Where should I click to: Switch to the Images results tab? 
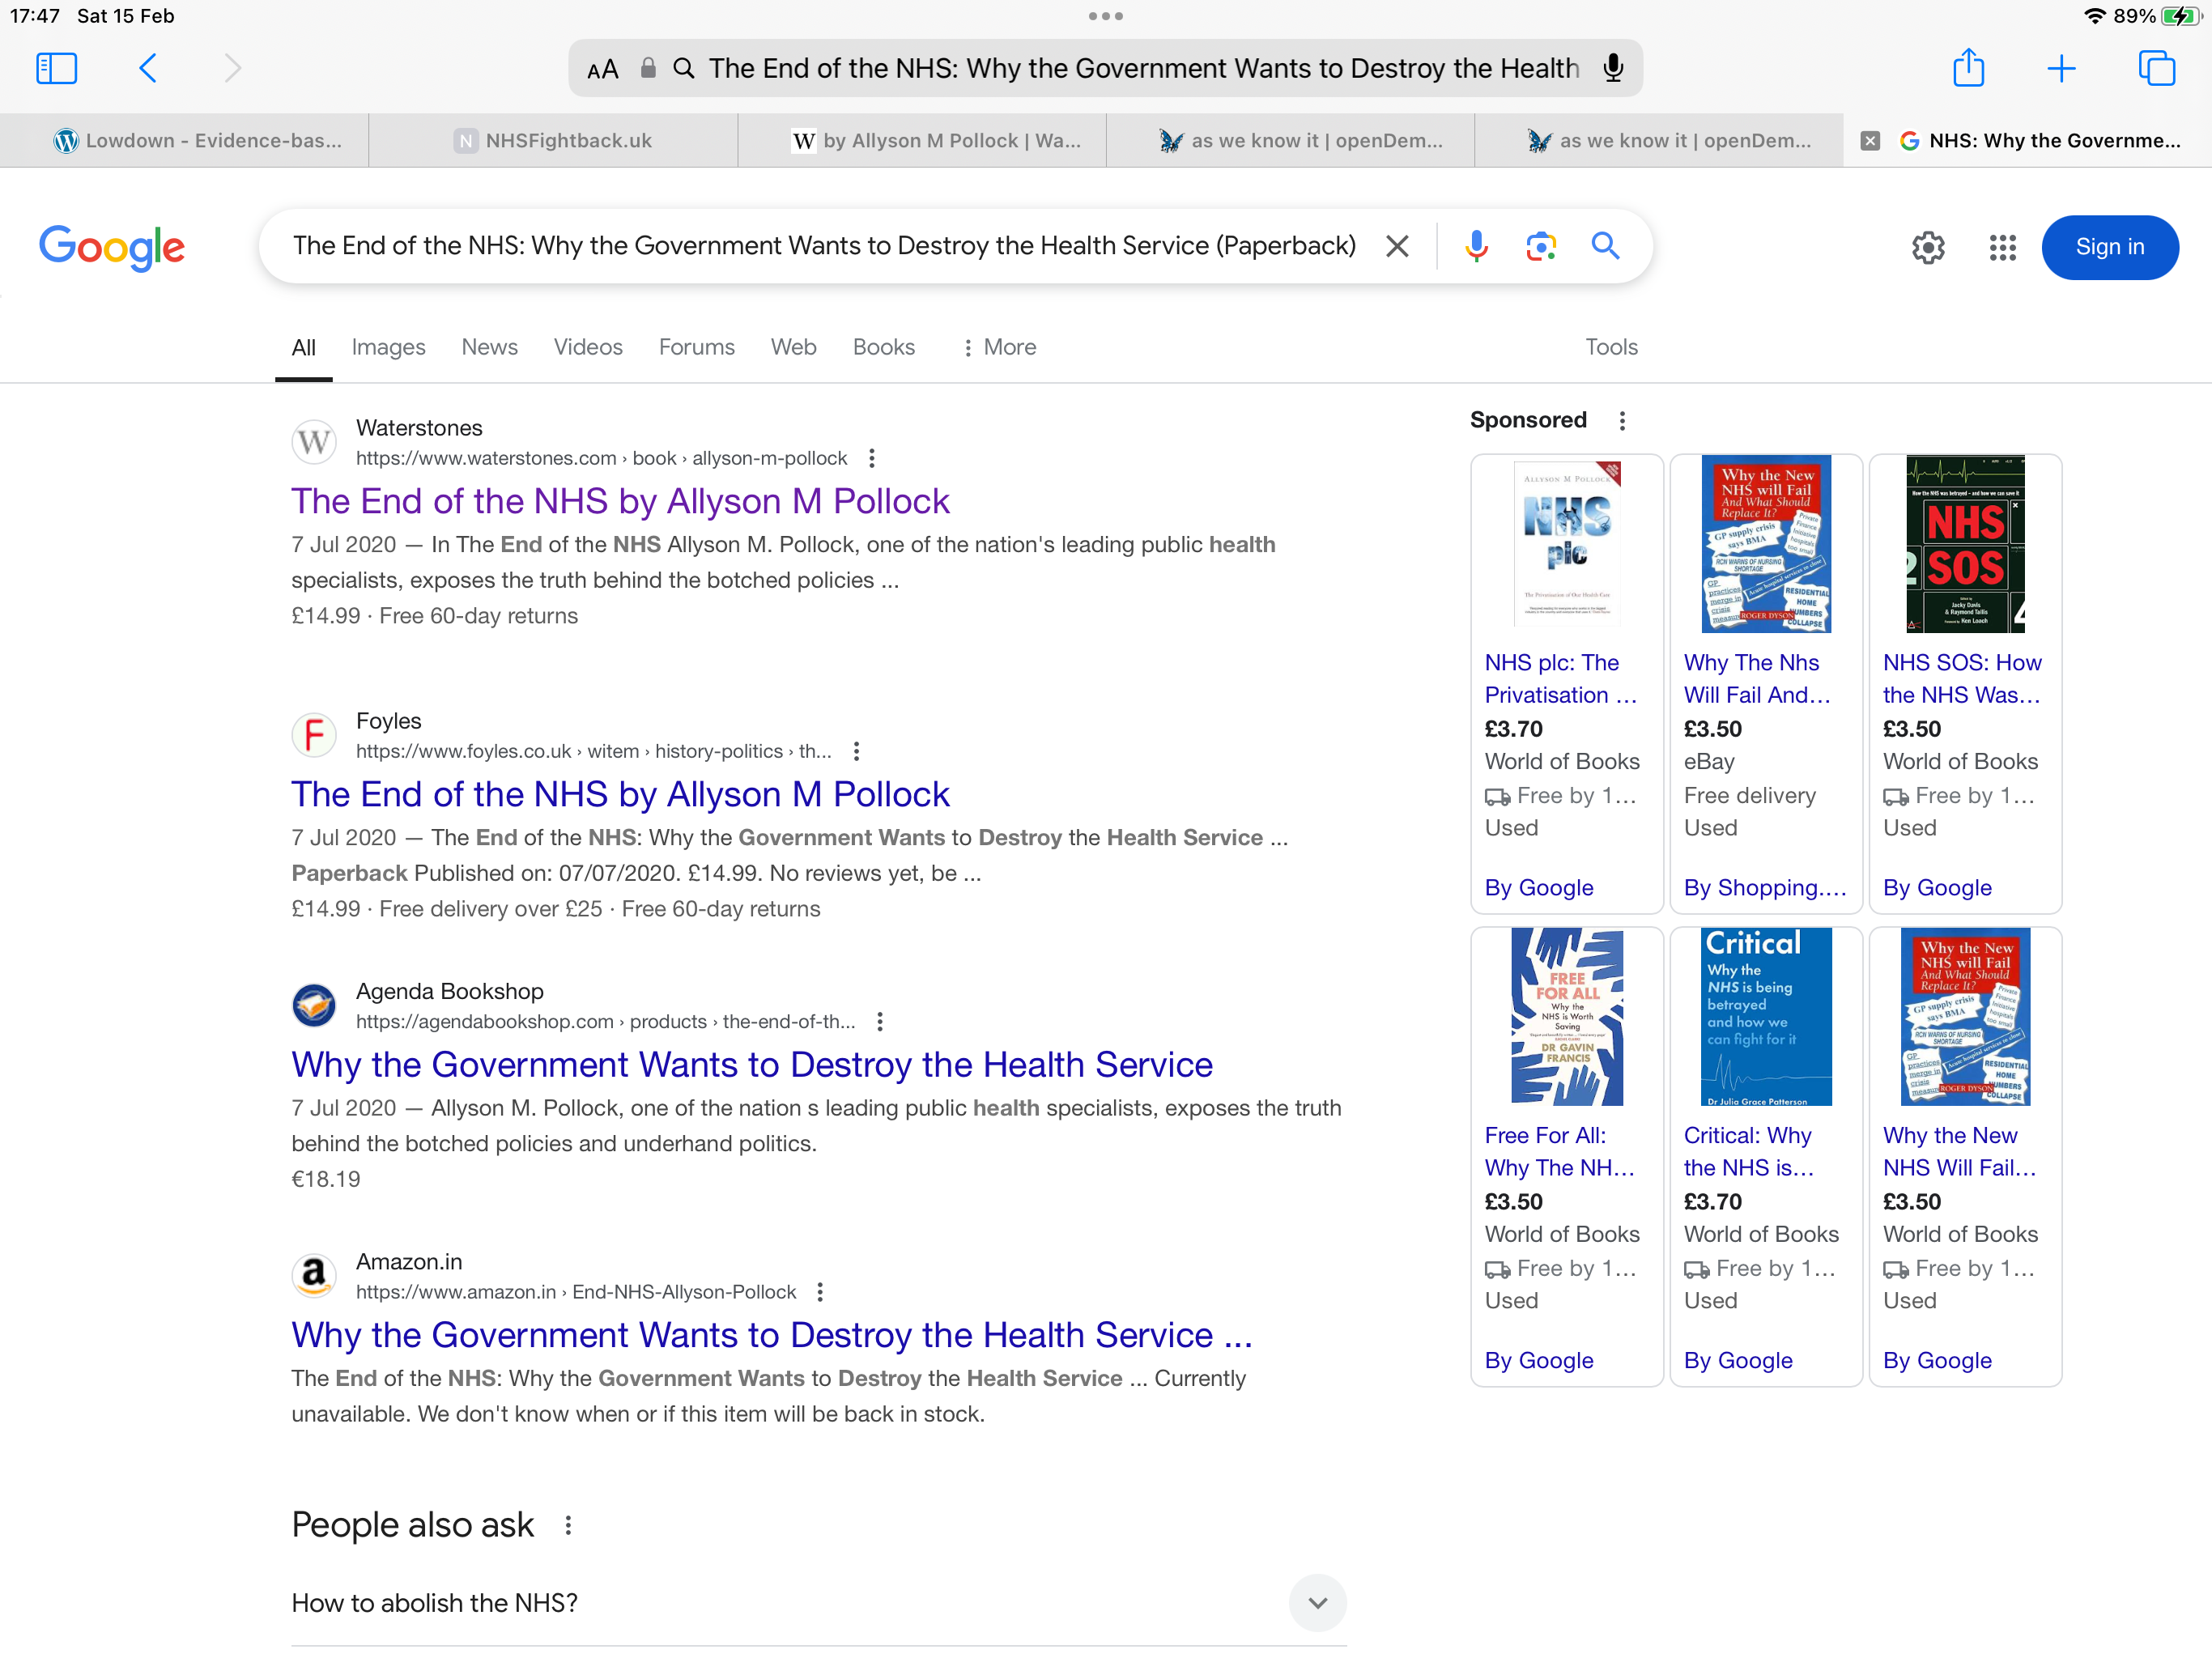click(x=388, y=347)
